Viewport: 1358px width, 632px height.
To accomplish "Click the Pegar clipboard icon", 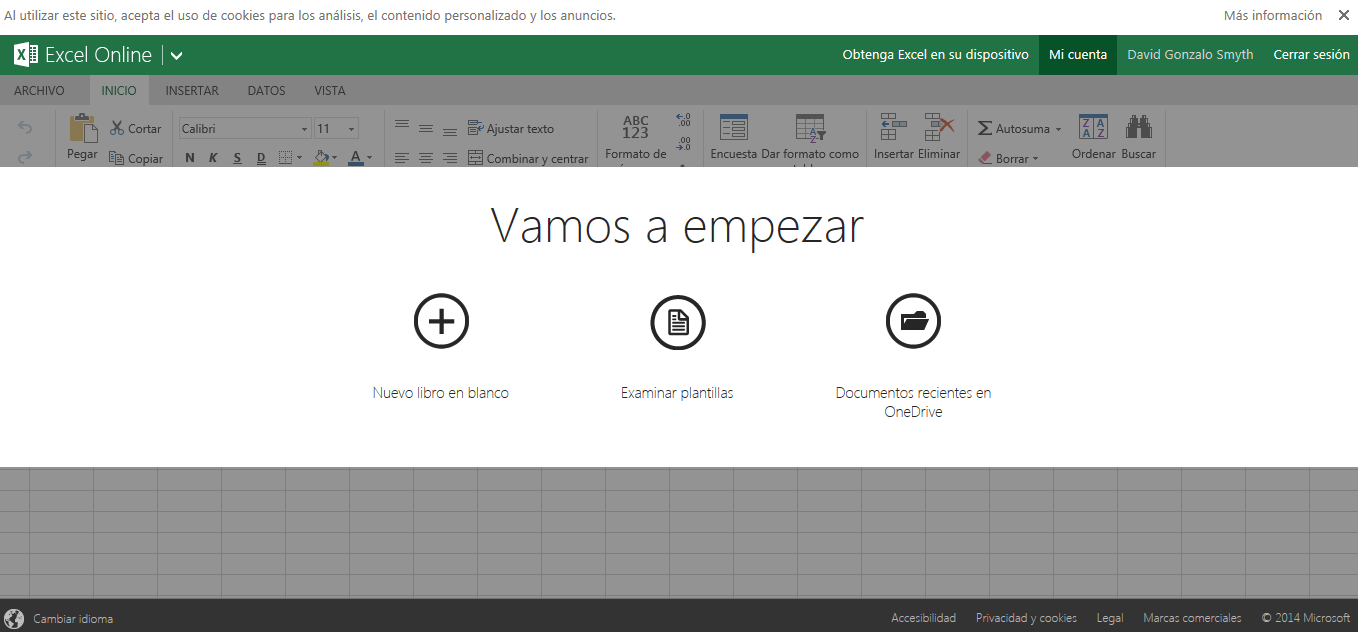I will pos(82,129).
